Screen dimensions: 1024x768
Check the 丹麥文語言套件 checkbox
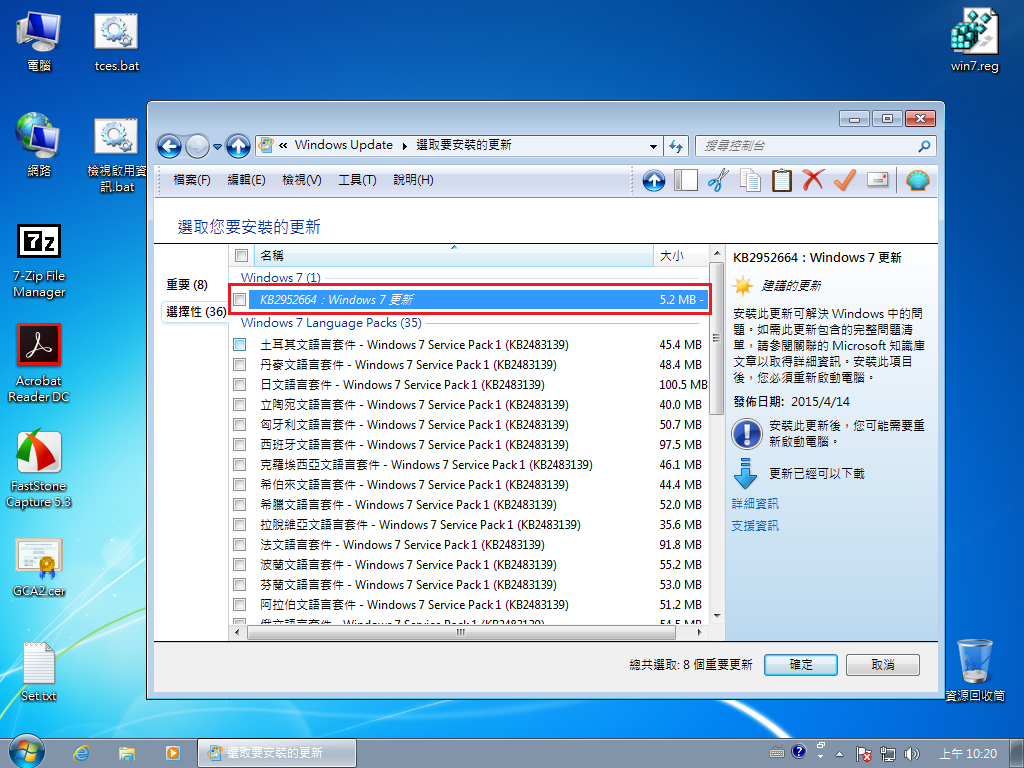(x=240, y=364)
